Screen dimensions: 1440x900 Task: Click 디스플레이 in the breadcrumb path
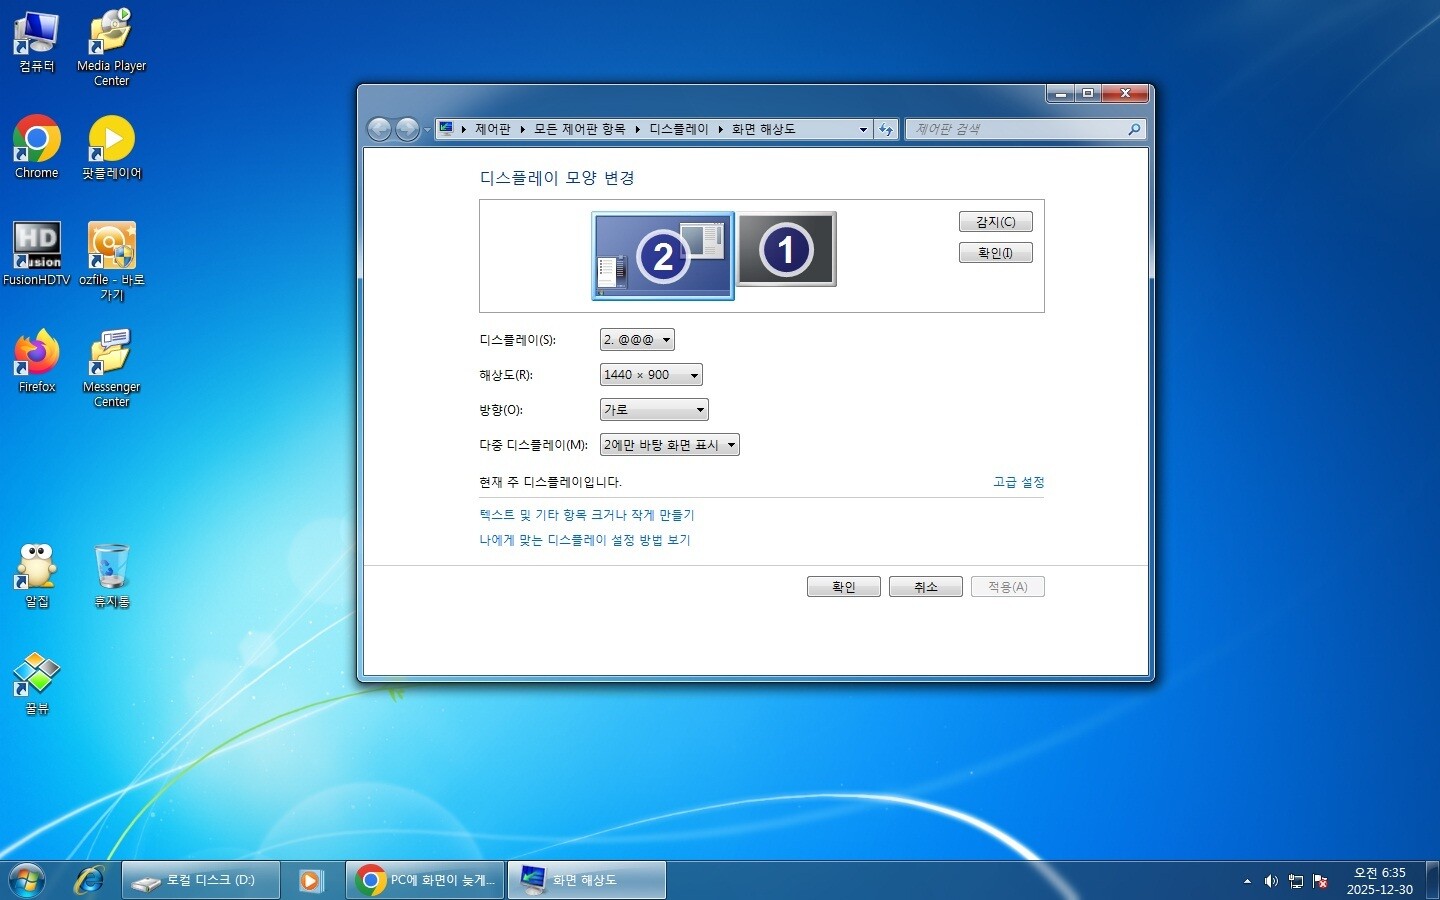click(x=678, y=129)
